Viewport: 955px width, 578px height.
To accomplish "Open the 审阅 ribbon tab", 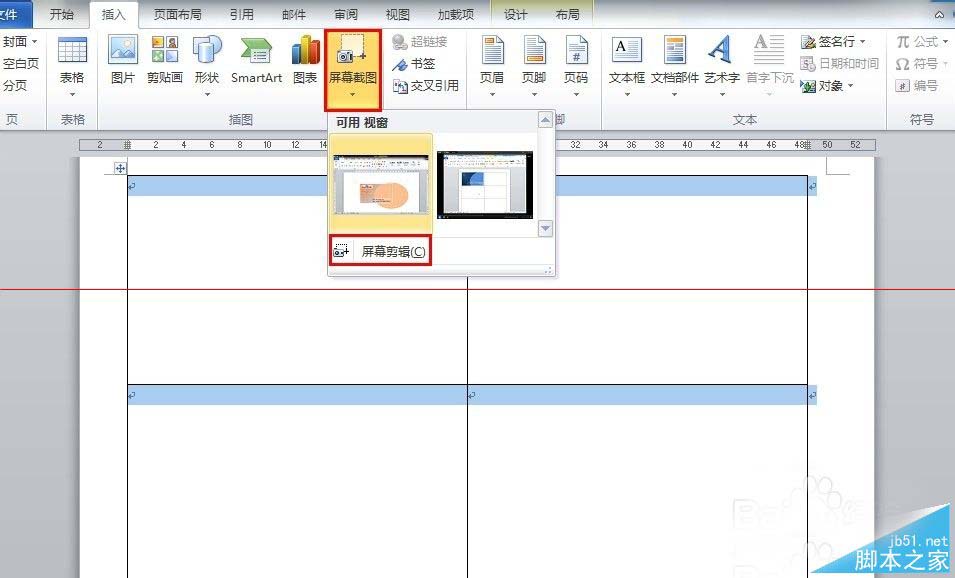I will (345, 14).
